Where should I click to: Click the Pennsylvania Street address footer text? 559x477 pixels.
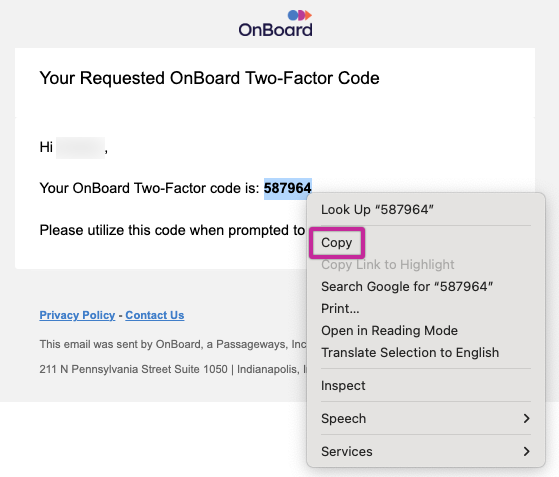pyautogui.click(x=173, y=369)
